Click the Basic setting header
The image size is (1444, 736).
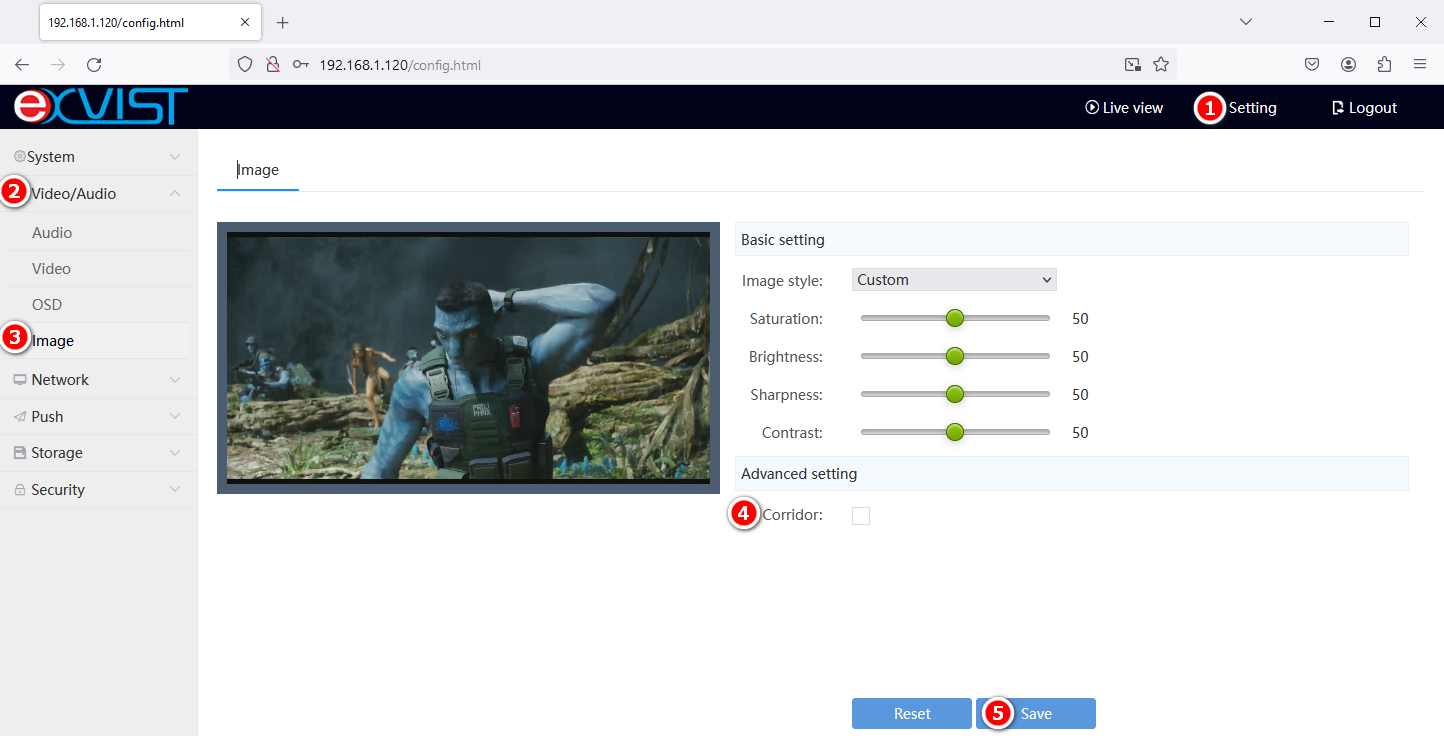coord(1072,240)
